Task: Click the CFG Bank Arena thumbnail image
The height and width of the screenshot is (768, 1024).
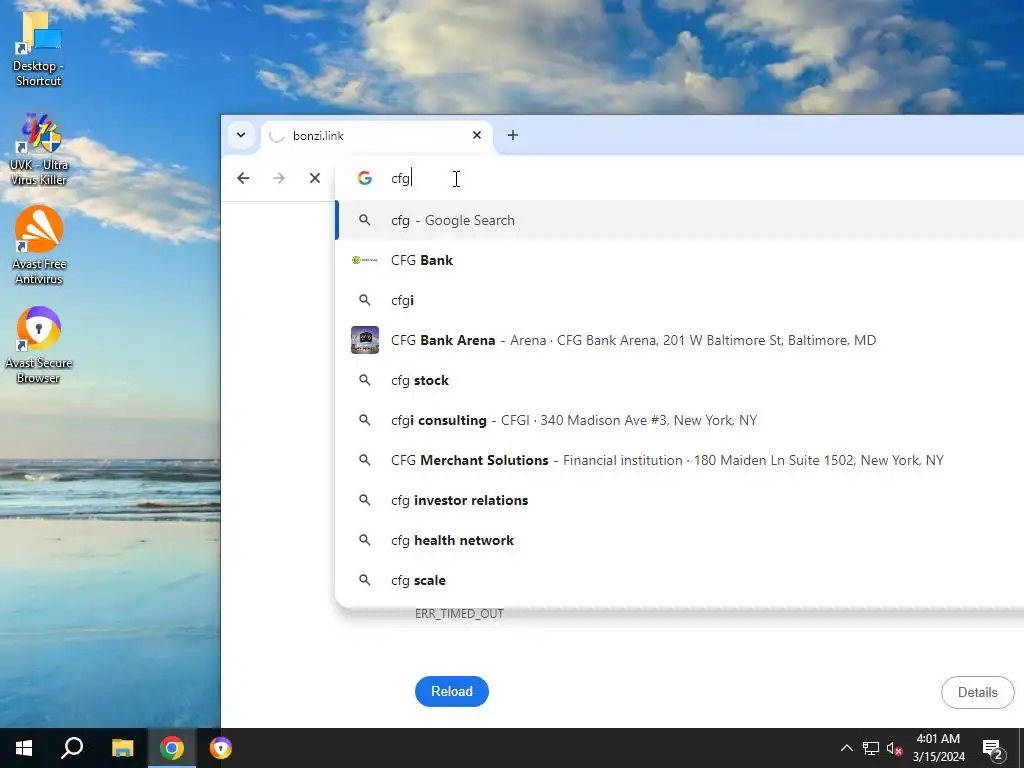Action: 364,340
